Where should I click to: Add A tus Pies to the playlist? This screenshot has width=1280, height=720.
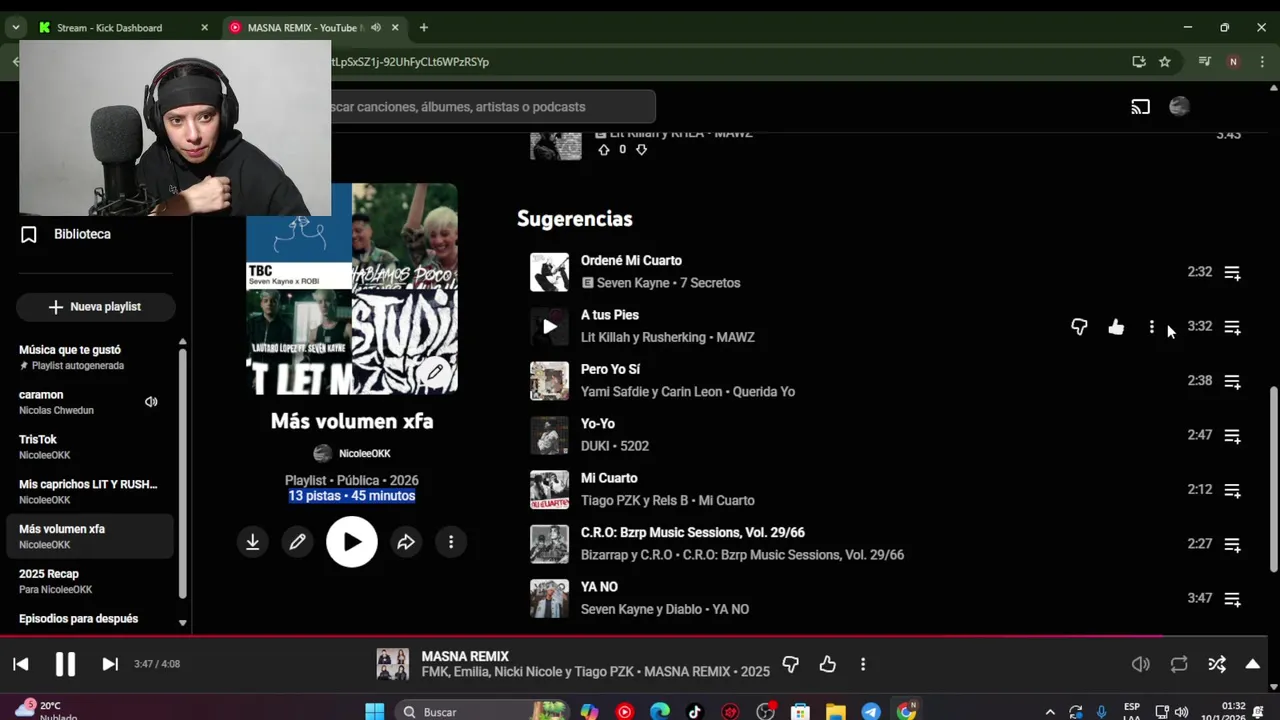(x=1233, y=327)
